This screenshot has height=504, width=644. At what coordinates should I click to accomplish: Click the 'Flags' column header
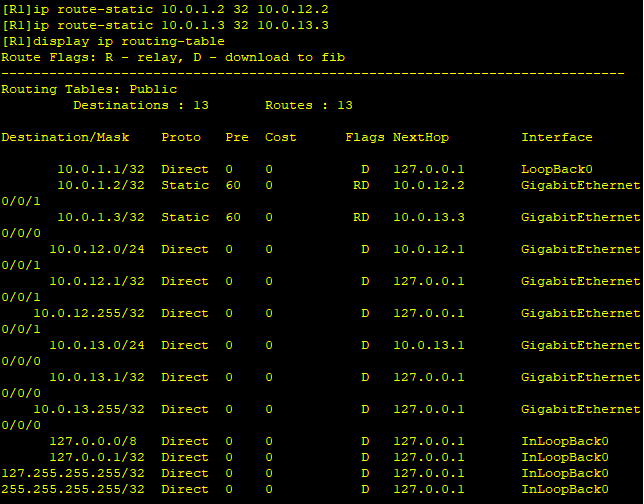[365, 138]
